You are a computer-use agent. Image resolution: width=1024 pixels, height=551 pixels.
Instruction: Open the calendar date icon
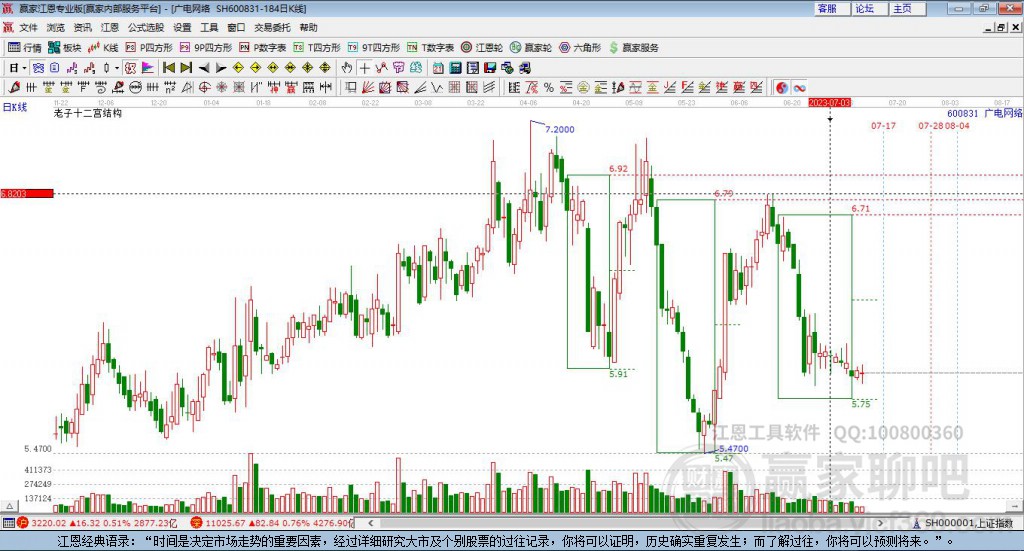(x=438, y=68)
